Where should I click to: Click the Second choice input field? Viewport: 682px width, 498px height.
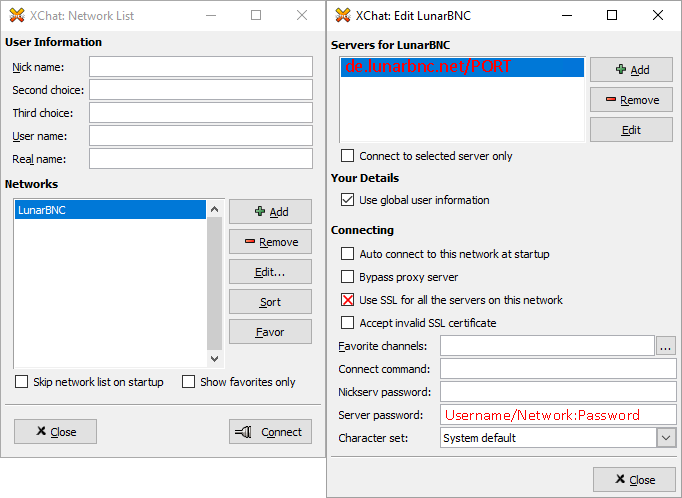(201, 90)
